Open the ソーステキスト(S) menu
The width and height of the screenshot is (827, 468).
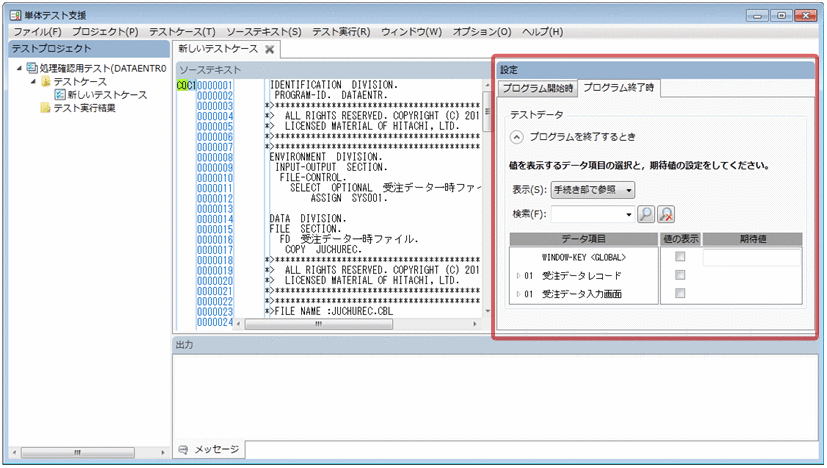coord(264,32)
